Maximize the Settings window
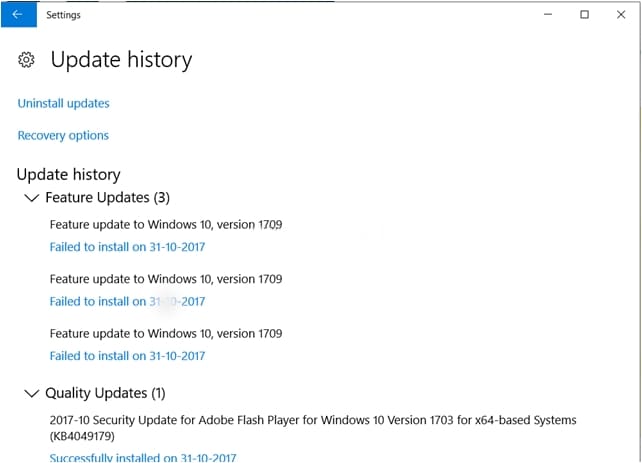Screen dimensions: 642x463 tap(585, 15)
